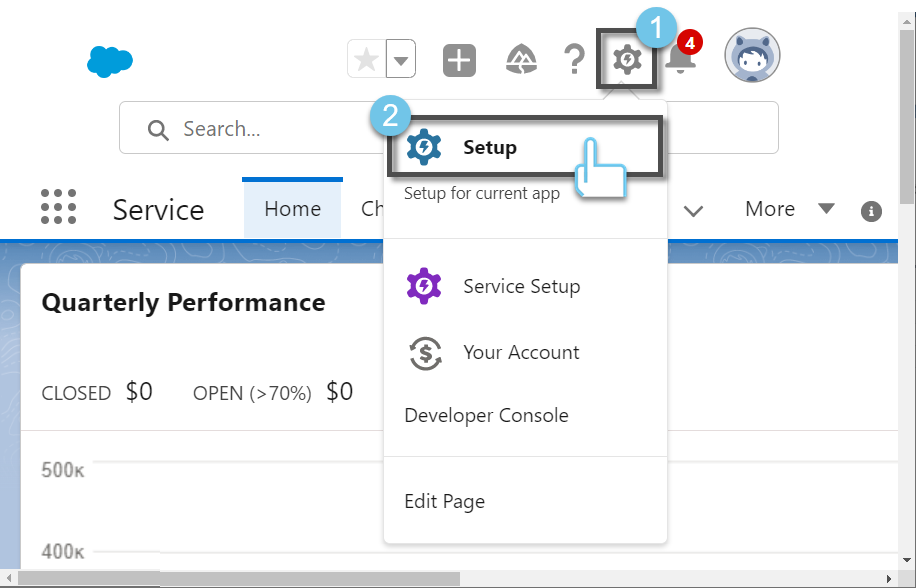The image size is (916, 588).
Task: Click the blue Setup gear icon in menu
Action: pos(424,147)
